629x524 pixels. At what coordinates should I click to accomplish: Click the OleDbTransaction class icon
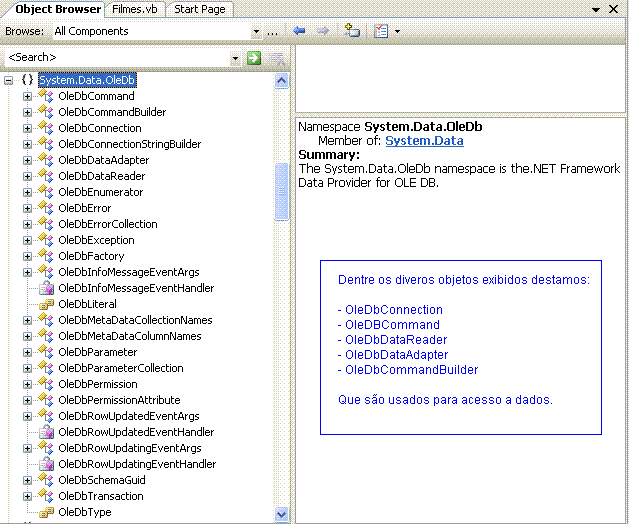coord(46,496)
